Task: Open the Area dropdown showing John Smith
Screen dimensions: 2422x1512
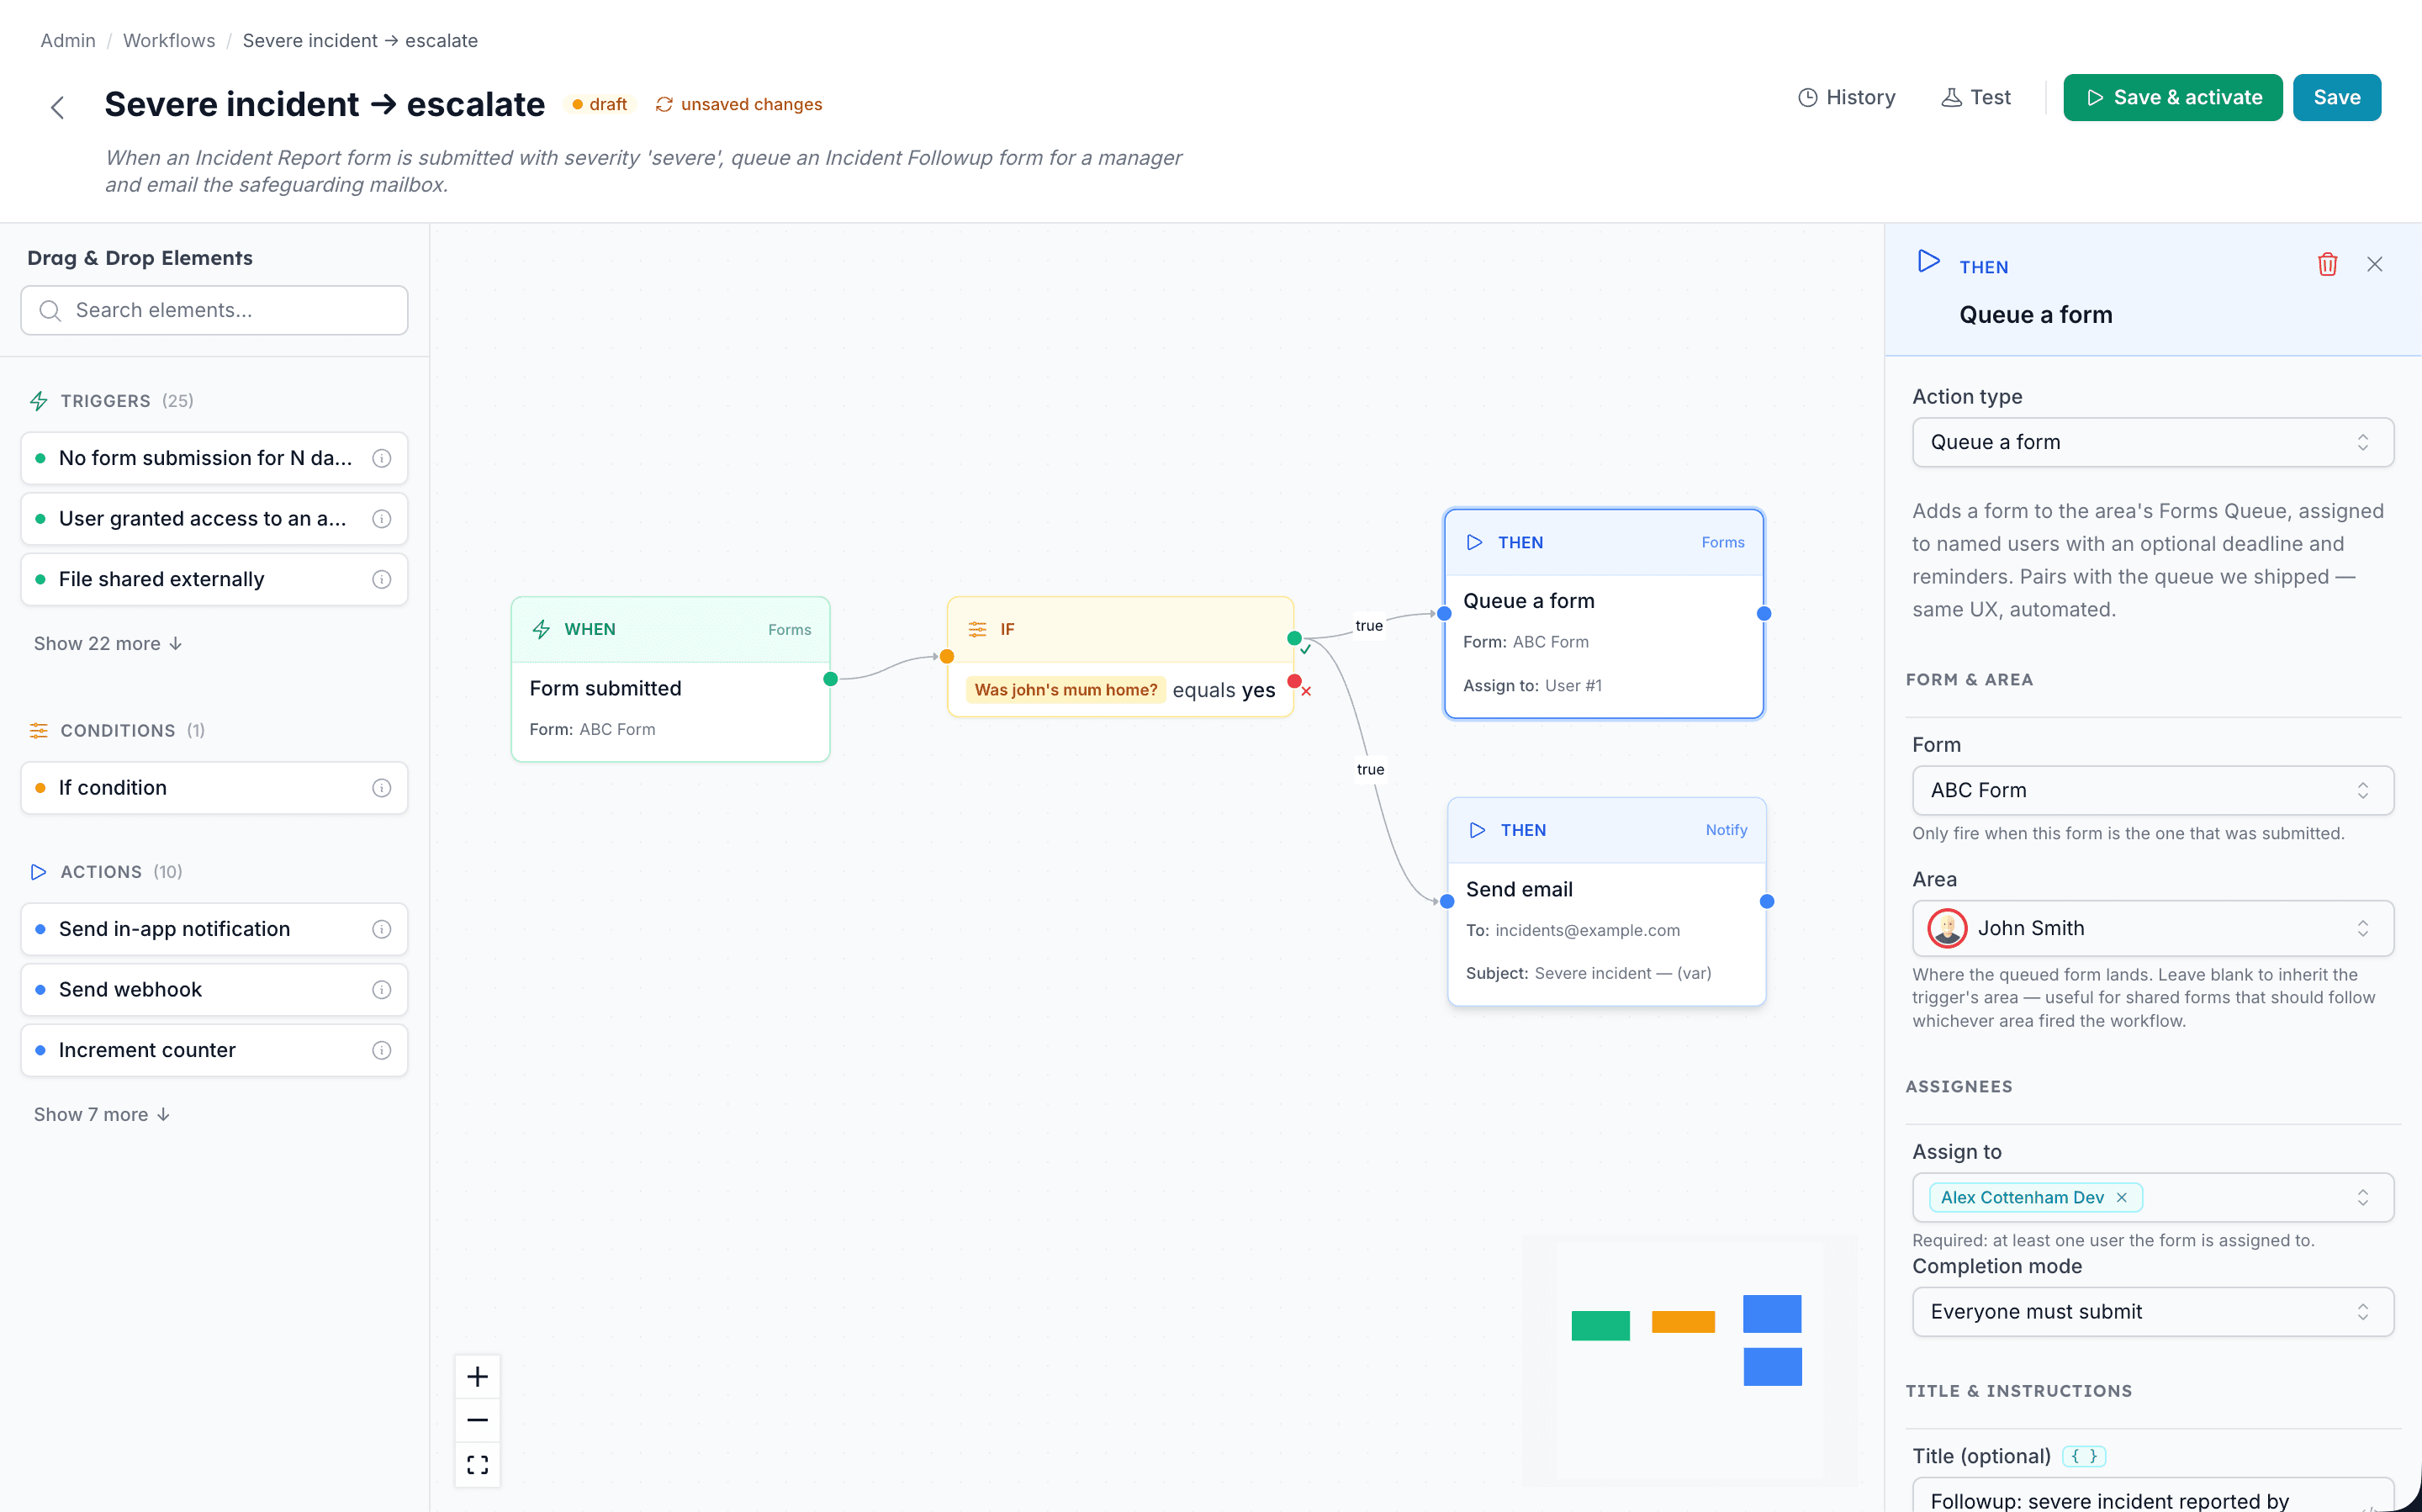Action: (2152, 928)
